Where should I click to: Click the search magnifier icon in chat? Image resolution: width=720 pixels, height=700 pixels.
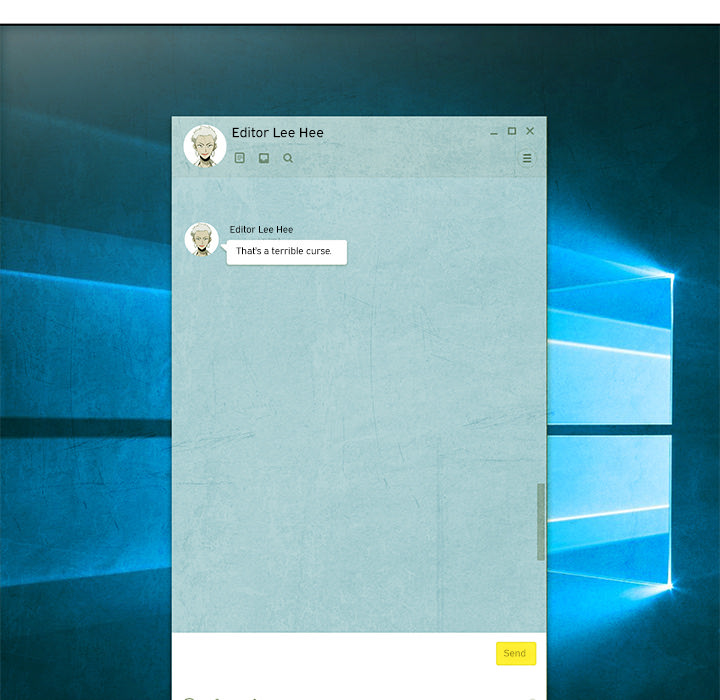288,158
